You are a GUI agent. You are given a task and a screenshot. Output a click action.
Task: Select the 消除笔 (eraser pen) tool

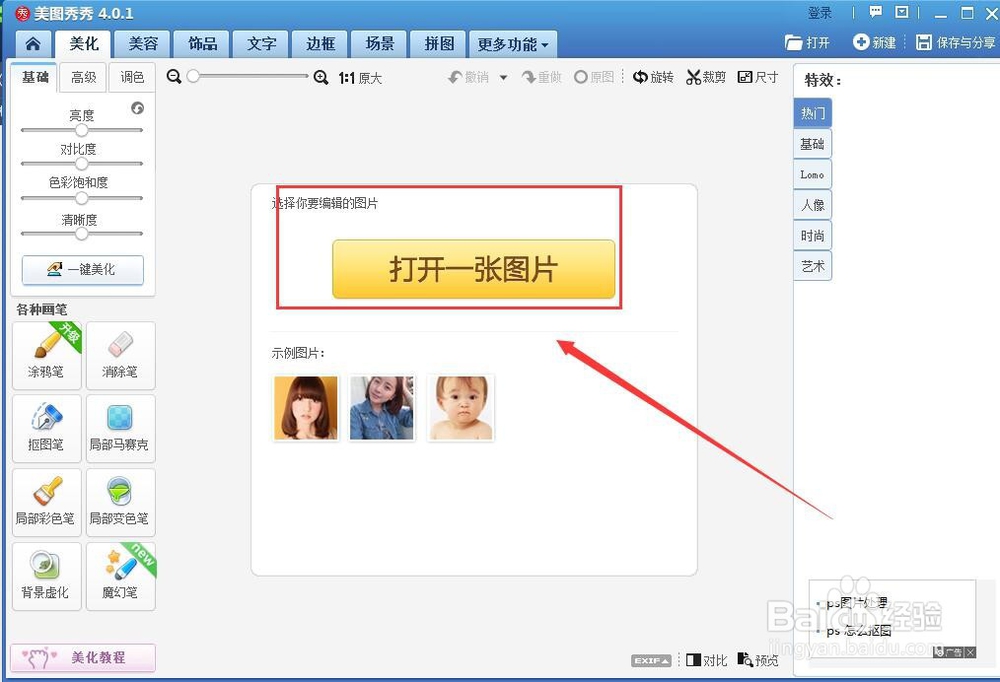click(x=120, y=355)
